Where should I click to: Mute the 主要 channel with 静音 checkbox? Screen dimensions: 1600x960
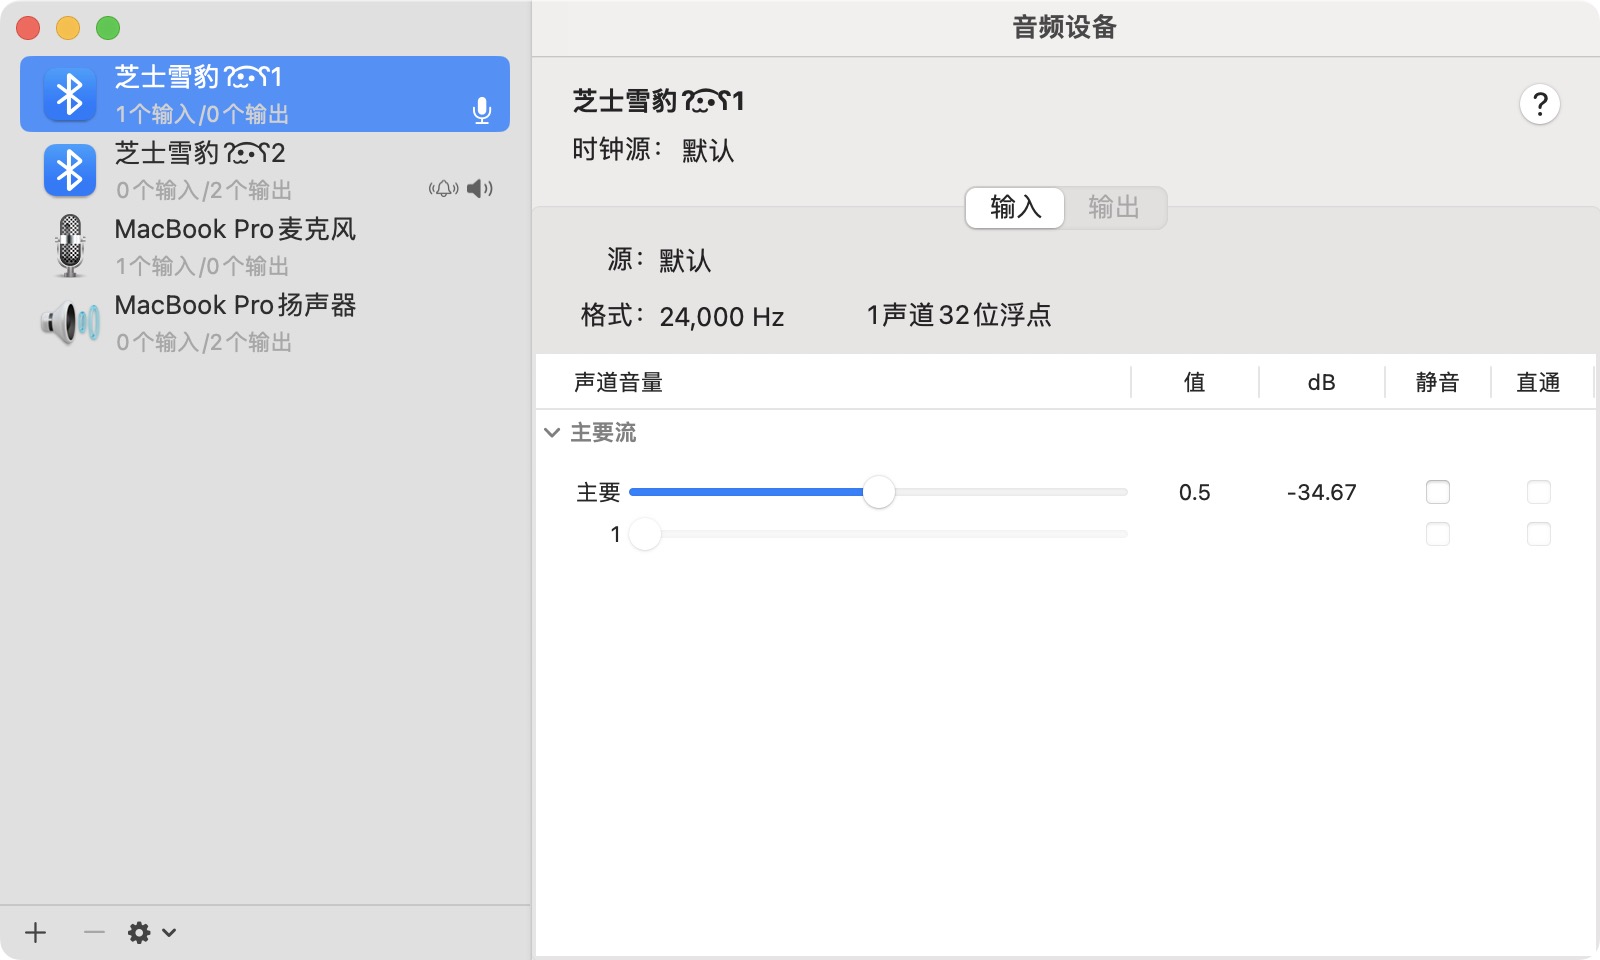[x=1437, y=492]
